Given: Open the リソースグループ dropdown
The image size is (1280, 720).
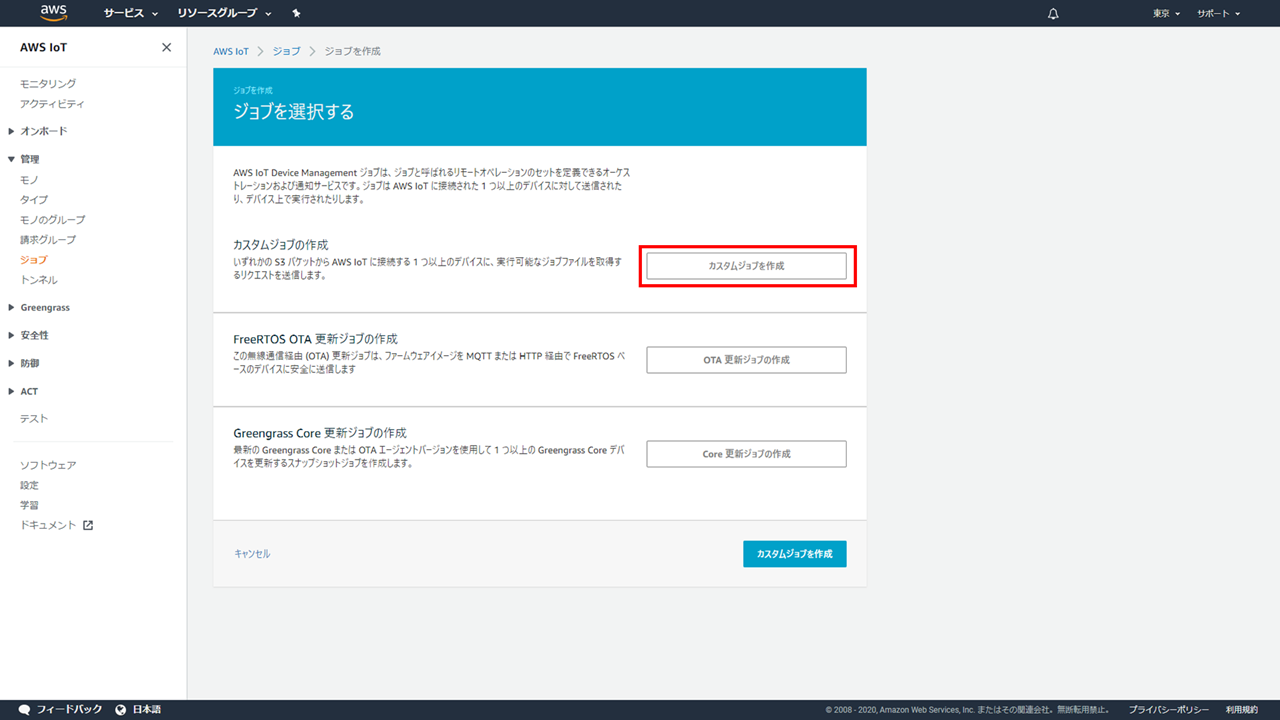Looking at the screenshot, I should coord(224,14).
